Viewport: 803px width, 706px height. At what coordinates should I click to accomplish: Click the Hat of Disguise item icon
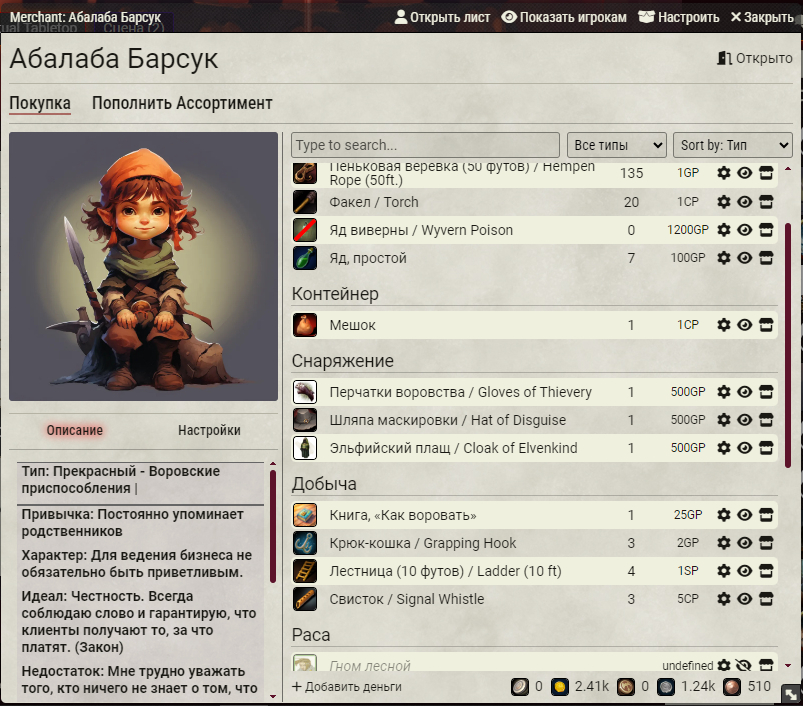(305, 420)
